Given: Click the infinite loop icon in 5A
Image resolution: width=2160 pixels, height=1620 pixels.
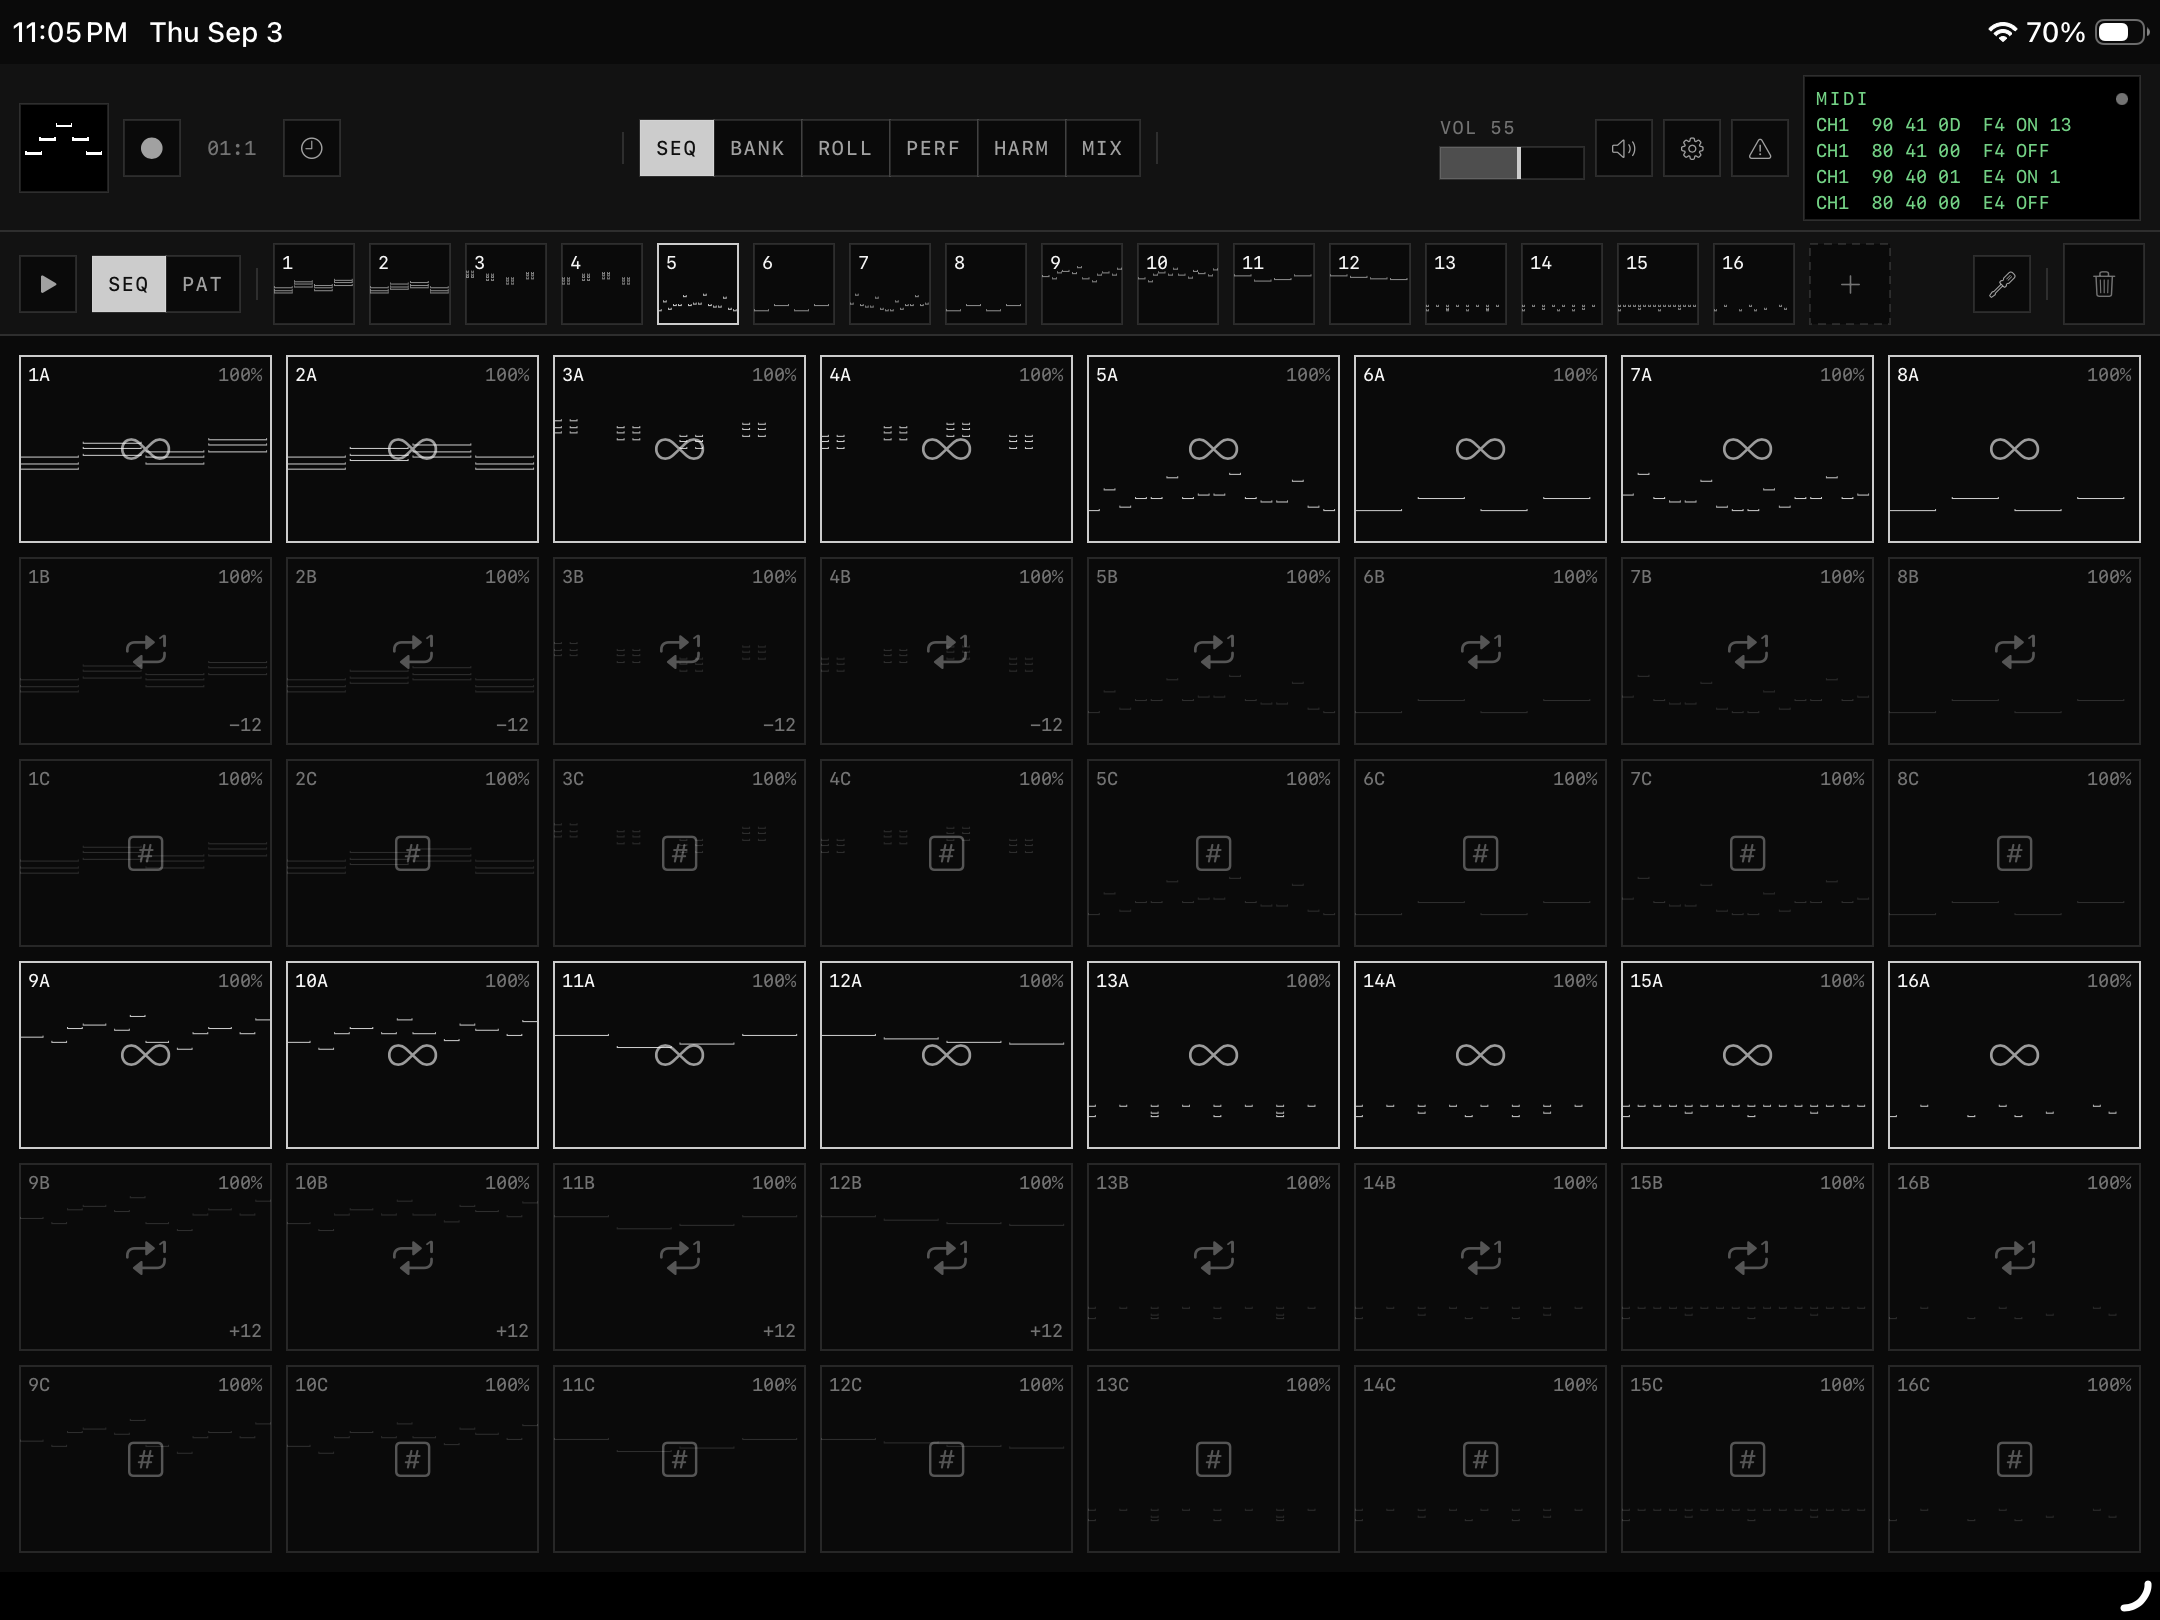Looking at the screenshot, I should (1213, 449).
